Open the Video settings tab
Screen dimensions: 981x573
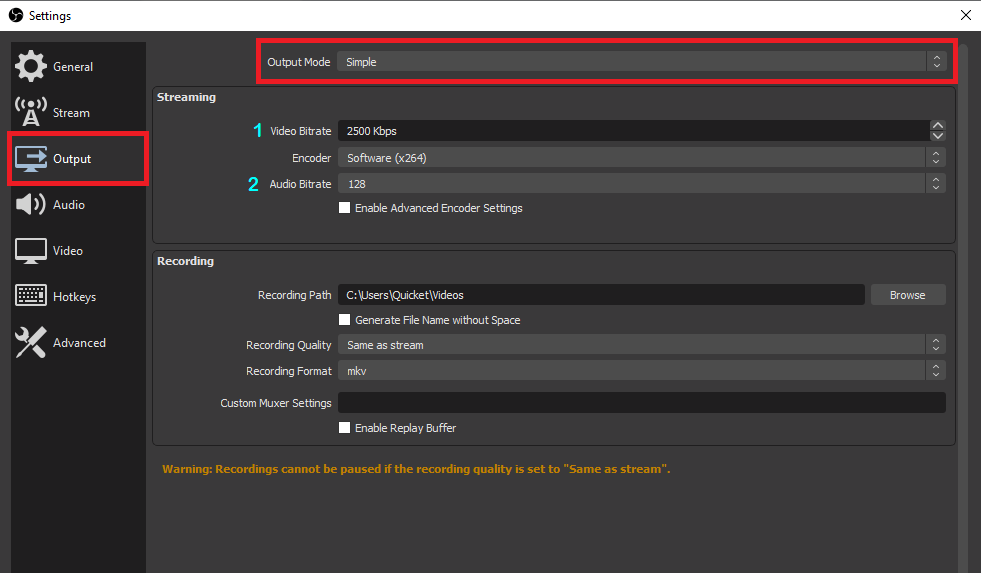[78, 251]
